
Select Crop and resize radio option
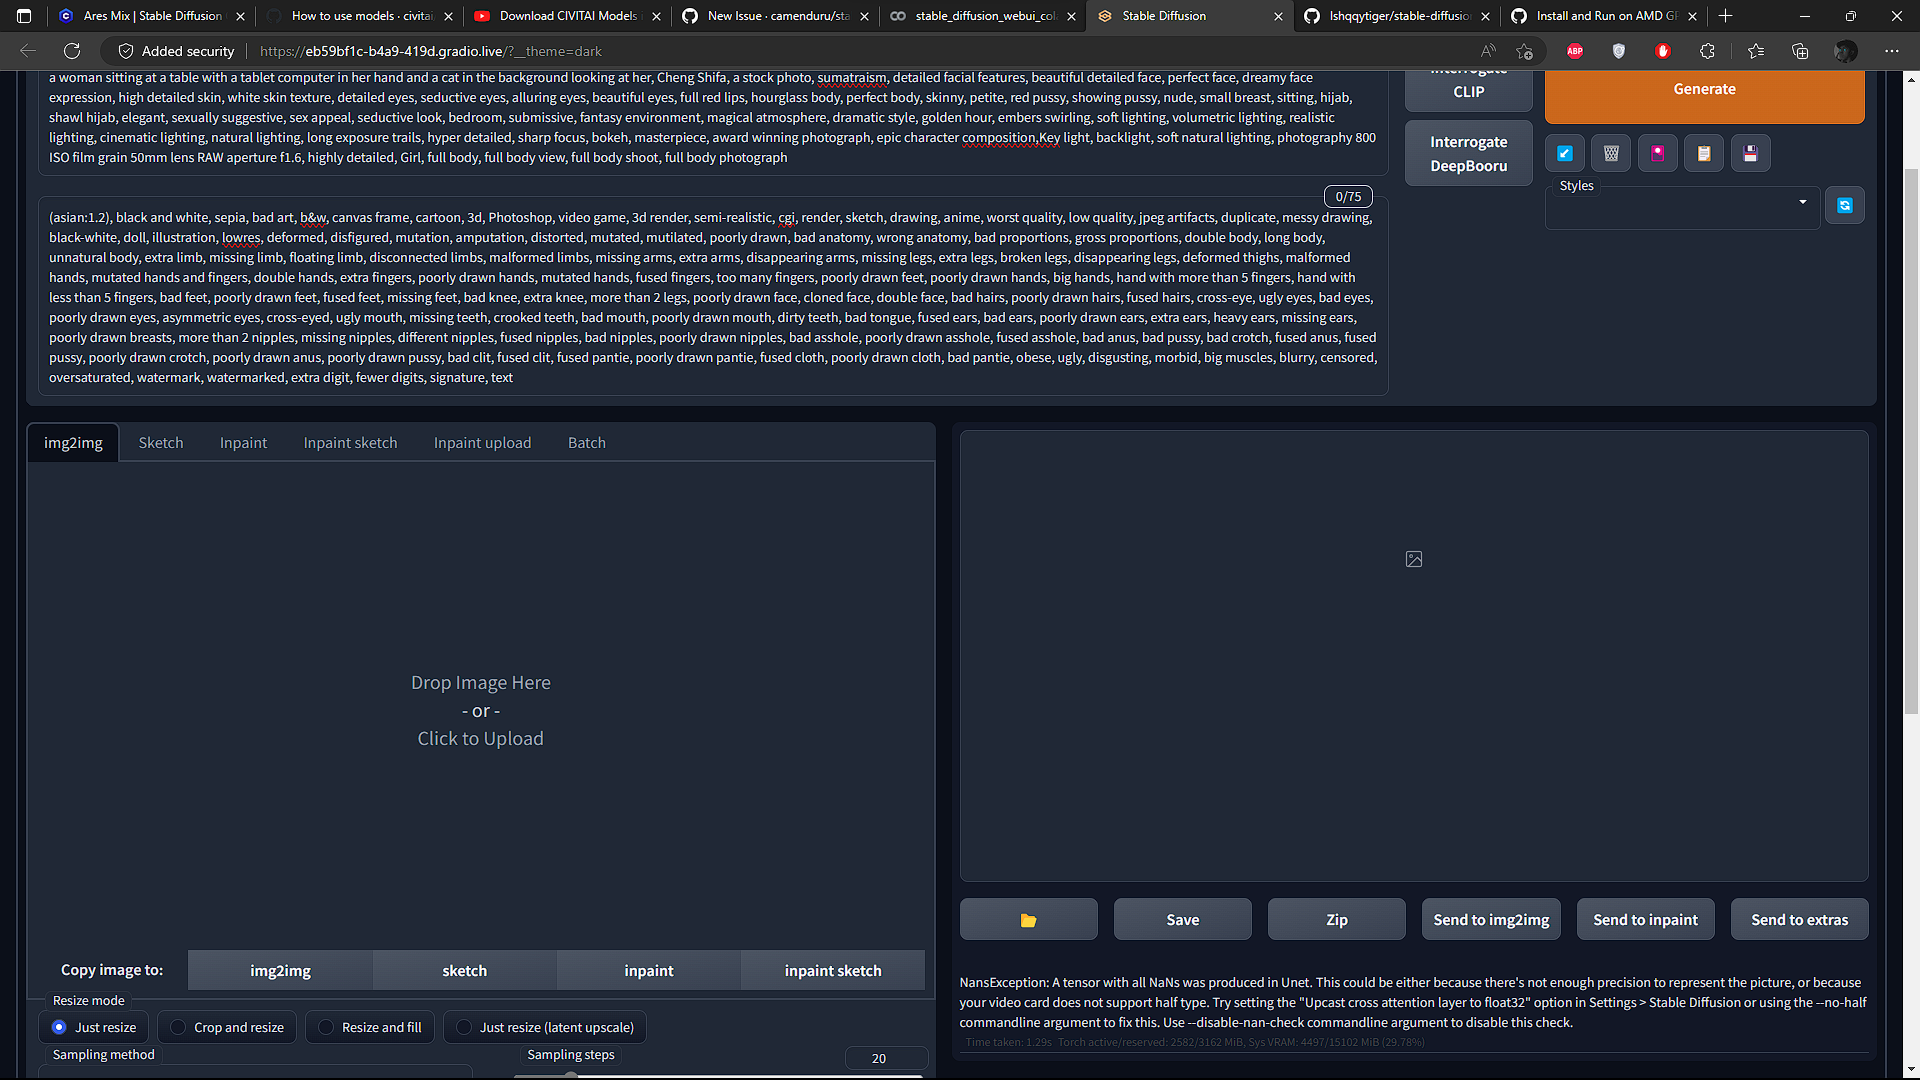(x=179, y=1027)
